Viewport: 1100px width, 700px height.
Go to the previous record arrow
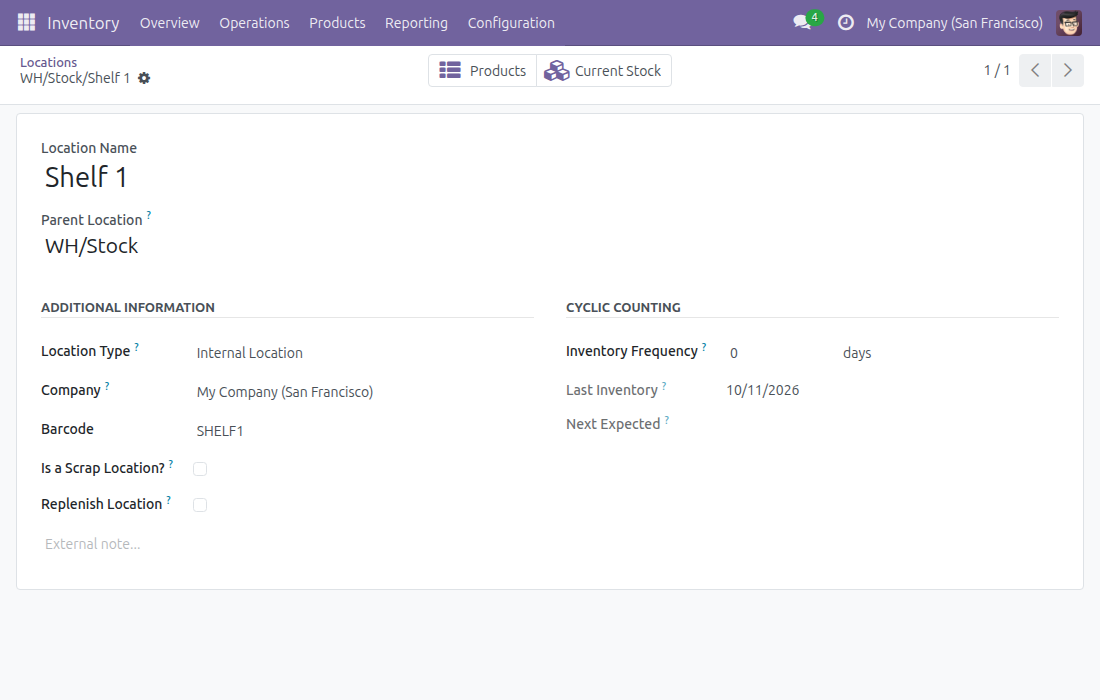coord(1035,70)
